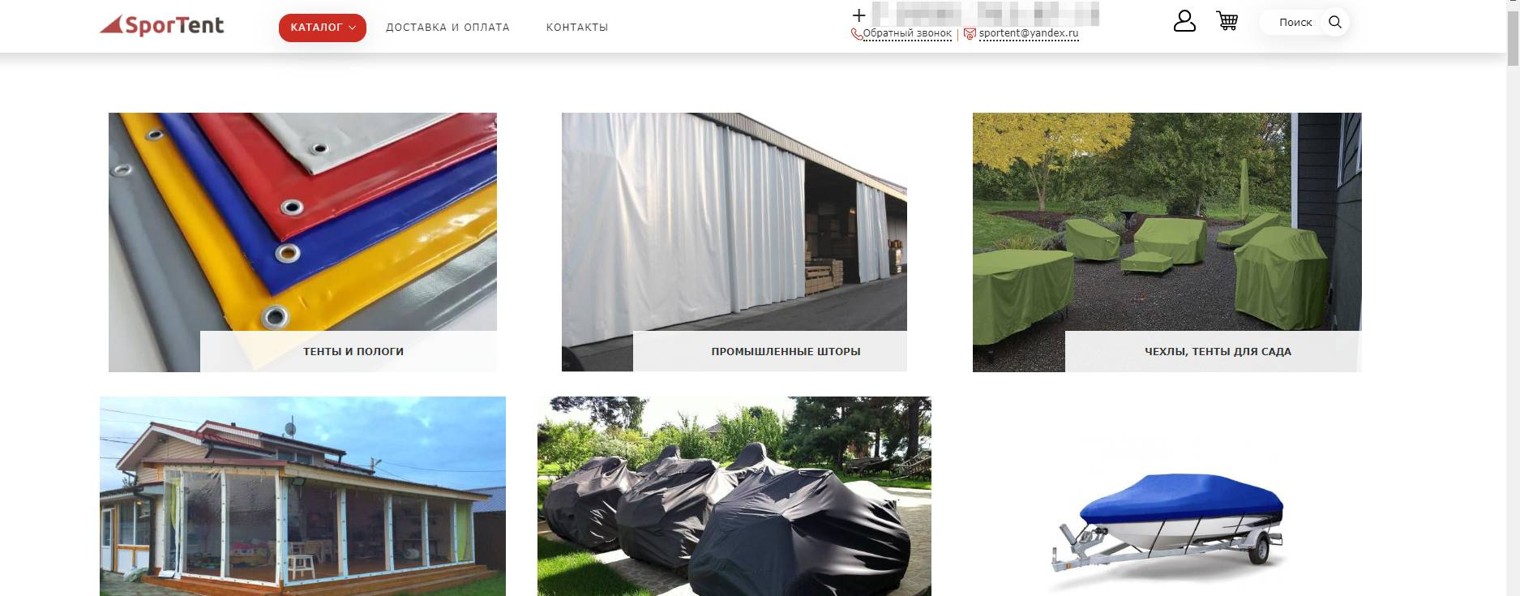Open the user account icon
The width and height of the screenshot is (1520, 596).
(x=1184, y=21)
